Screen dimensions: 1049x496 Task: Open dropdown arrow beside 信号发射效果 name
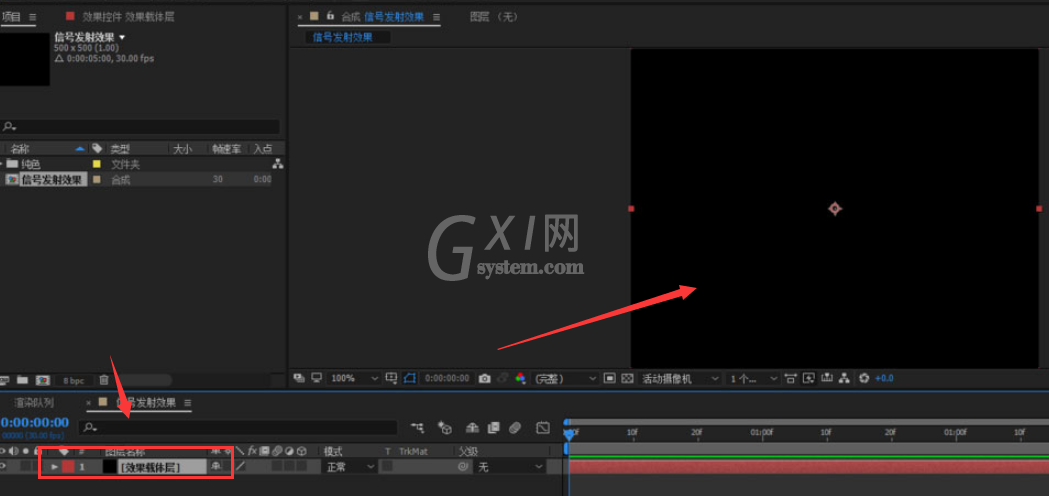click(x=122, y=38)
